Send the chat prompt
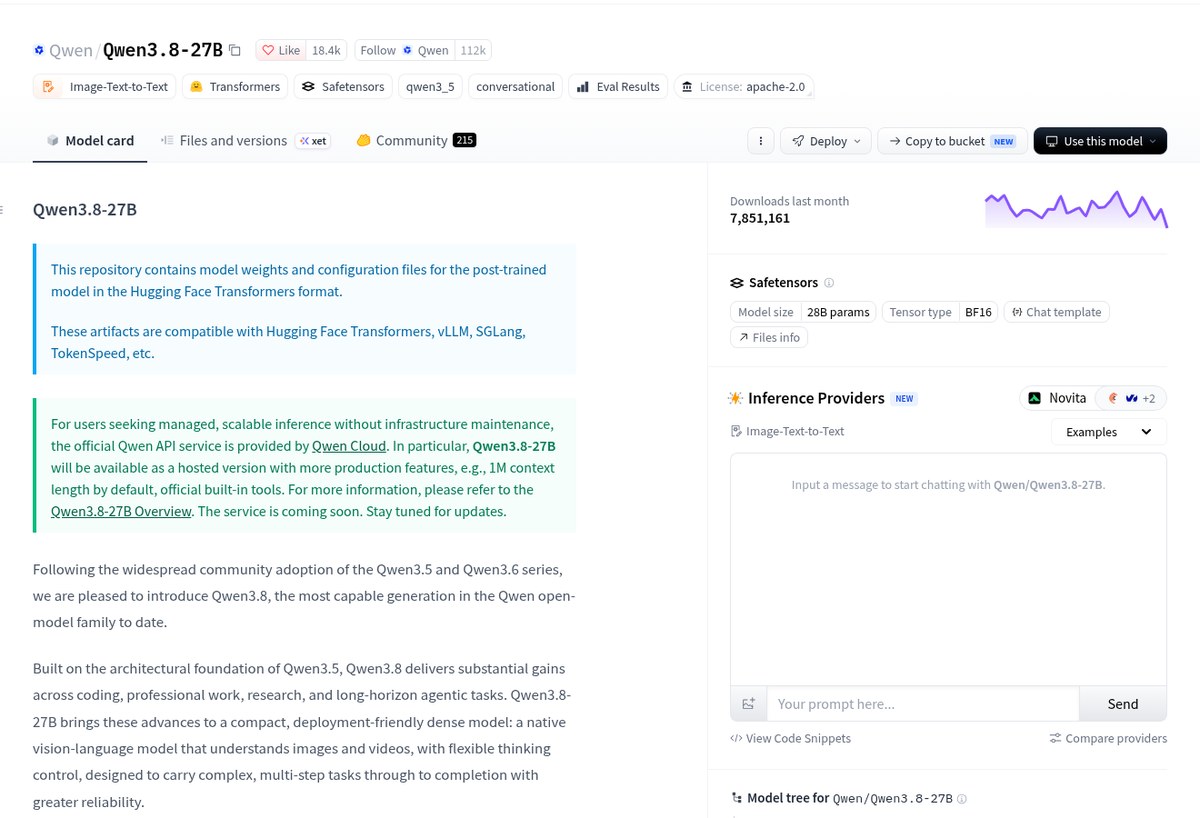Screen dimensions: 1200x818 click(1123, 704)
